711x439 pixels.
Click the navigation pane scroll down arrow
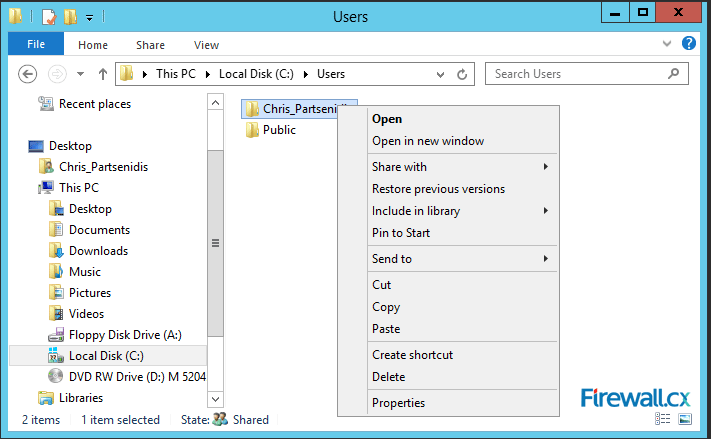pyautogui.click(x=215, y=399)
